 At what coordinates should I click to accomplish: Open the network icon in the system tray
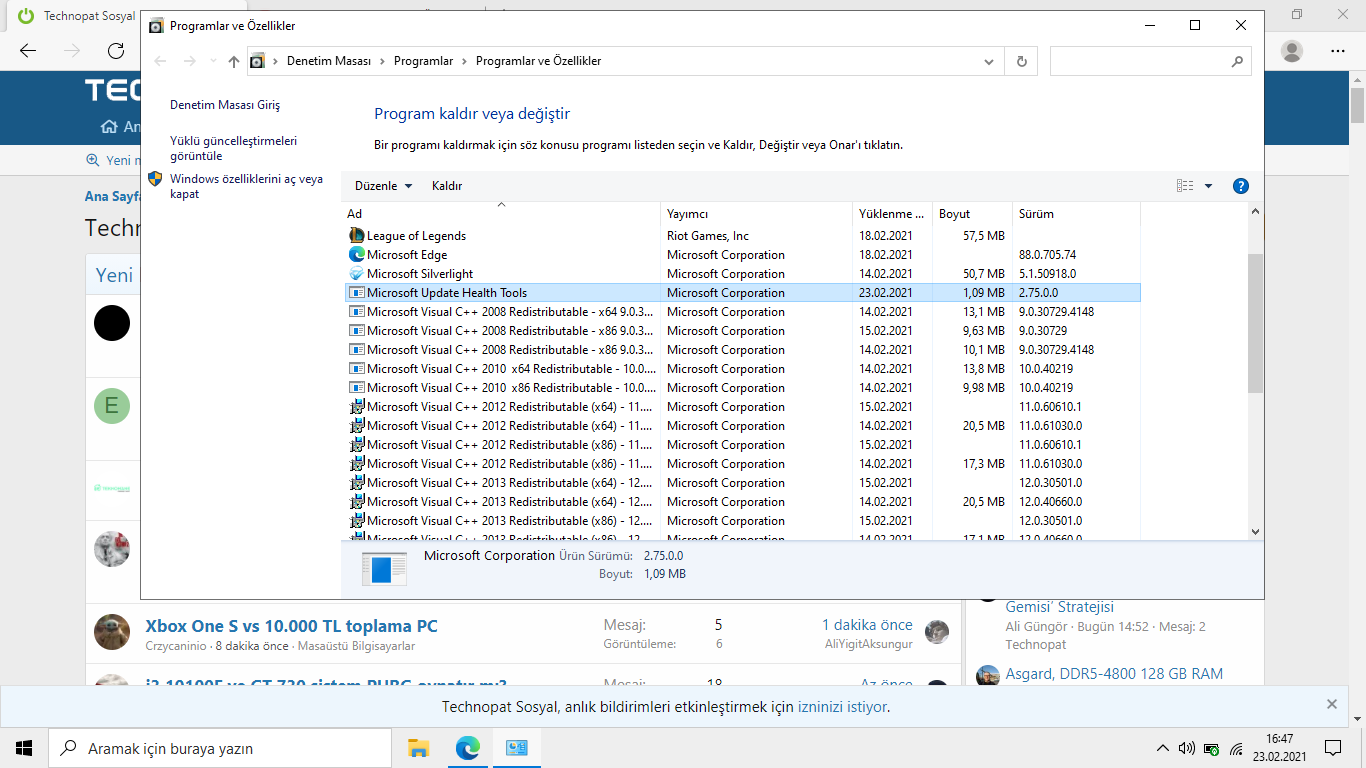pos(1236,748)
